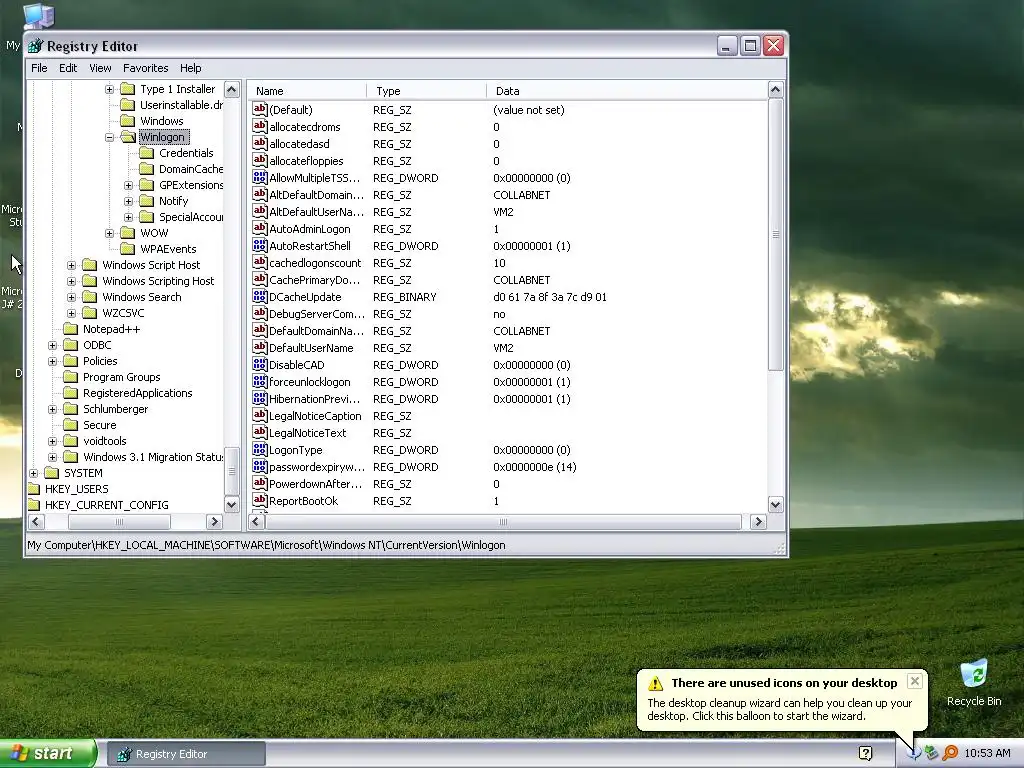This screenshot has width=1024, height=768.
Task: Expand the Windows Script Host key
Action: coord(72,265)
